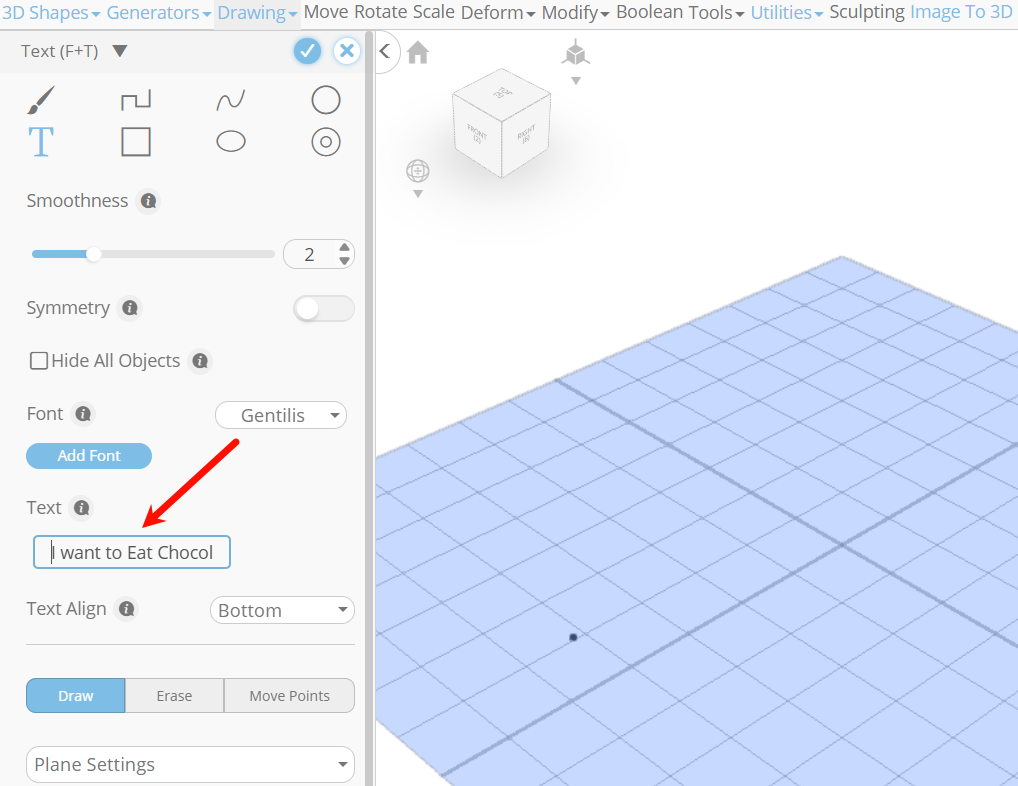
Task: Open Smoothness info tooltip icon
Action: click(x=149, y=201)
